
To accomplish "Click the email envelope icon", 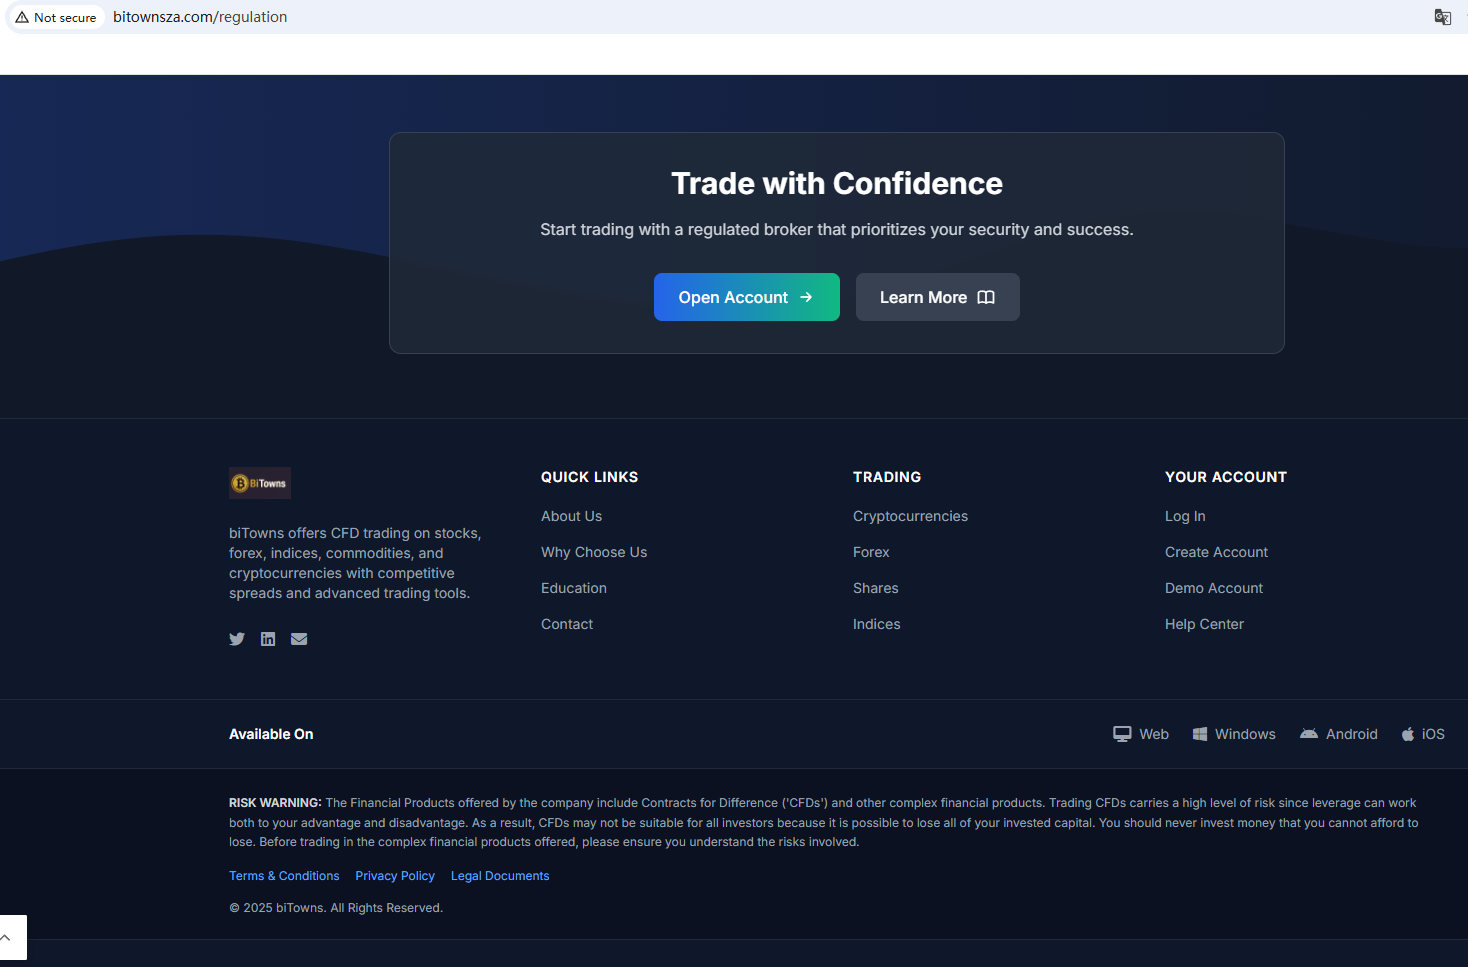I will [x=299, y=639].
